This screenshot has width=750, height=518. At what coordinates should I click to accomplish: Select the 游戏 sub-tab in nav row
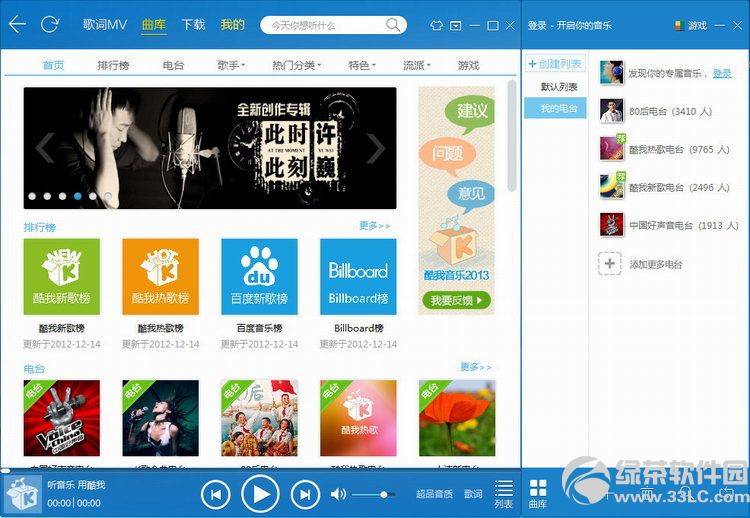coord(468,65)
